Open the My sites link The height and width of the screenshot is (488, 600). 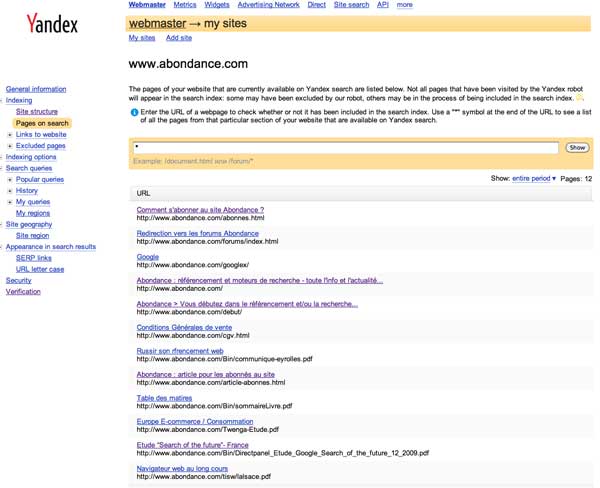point(142,38)
